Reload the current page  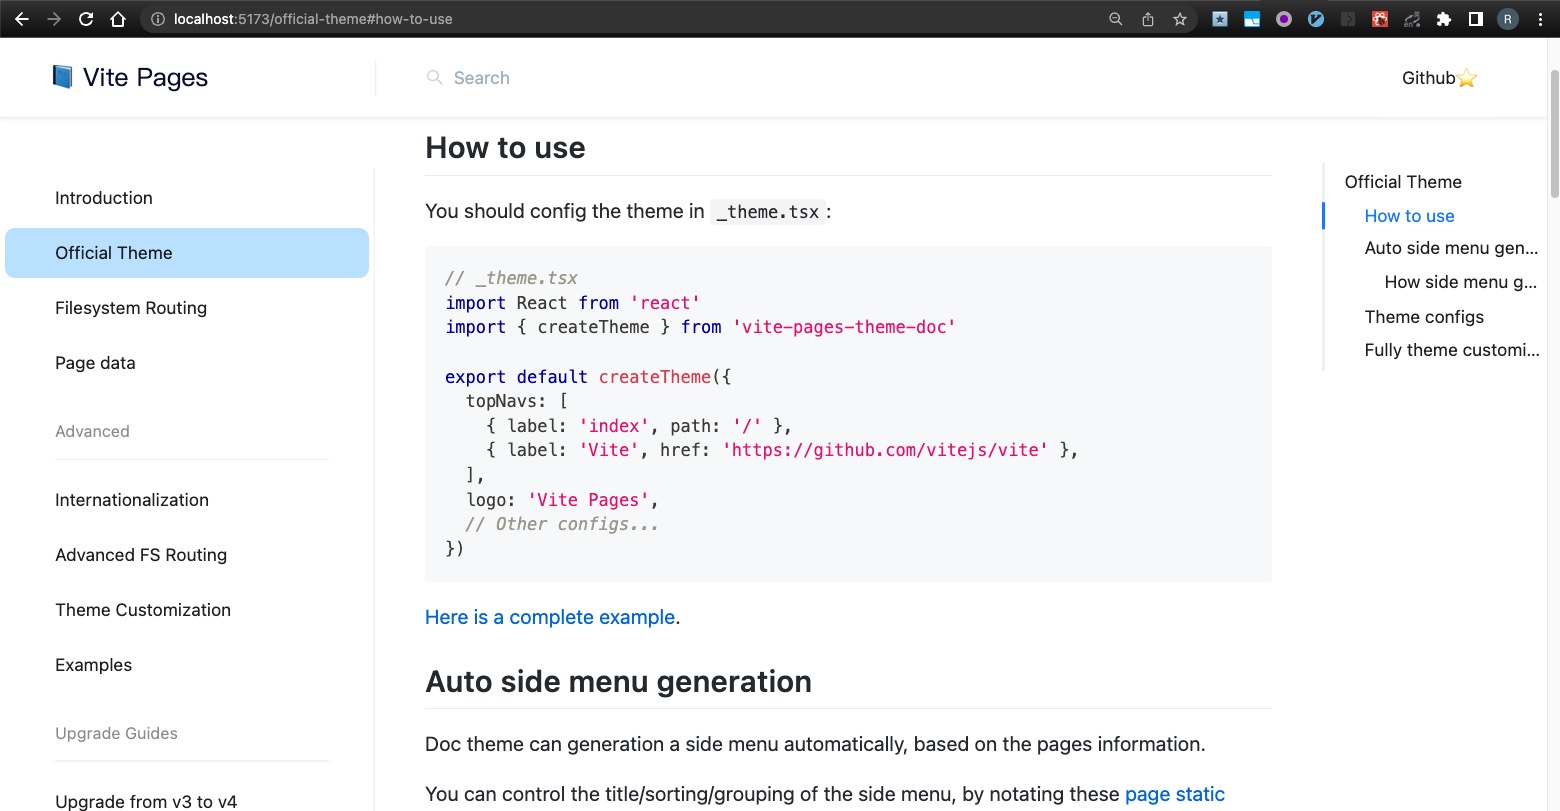pyautogui.click(x=86, y=19)
